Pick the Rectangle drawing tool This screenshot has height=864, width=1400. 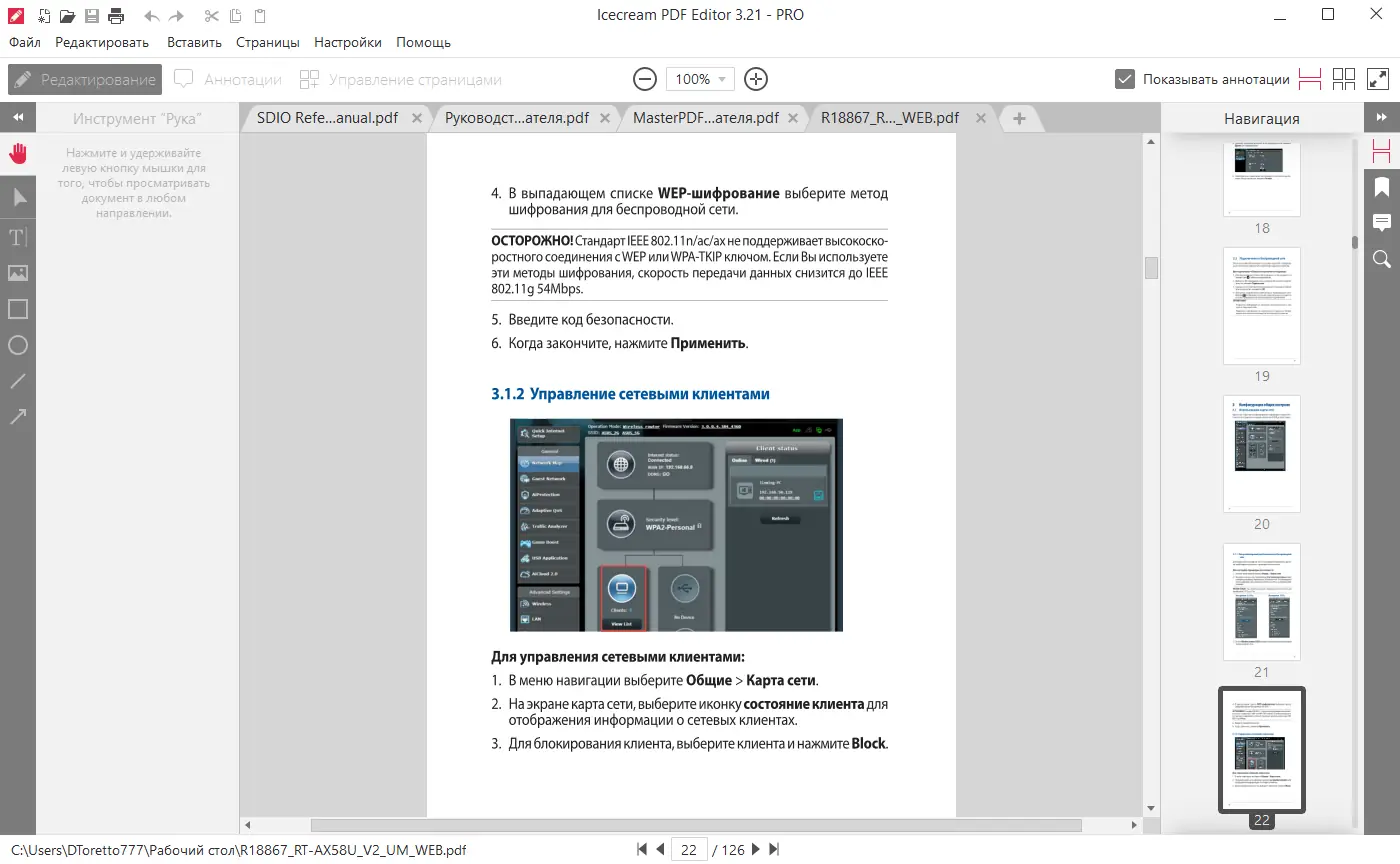pyautogui.click(x=17, y=309)
